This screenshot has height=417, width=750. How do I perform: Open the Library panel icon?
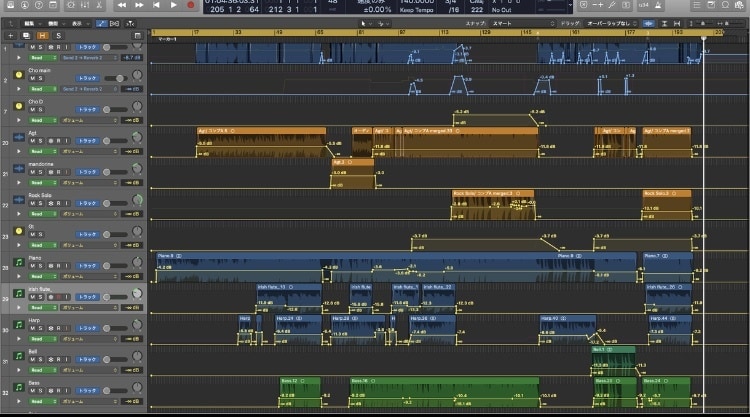[10, 5]
